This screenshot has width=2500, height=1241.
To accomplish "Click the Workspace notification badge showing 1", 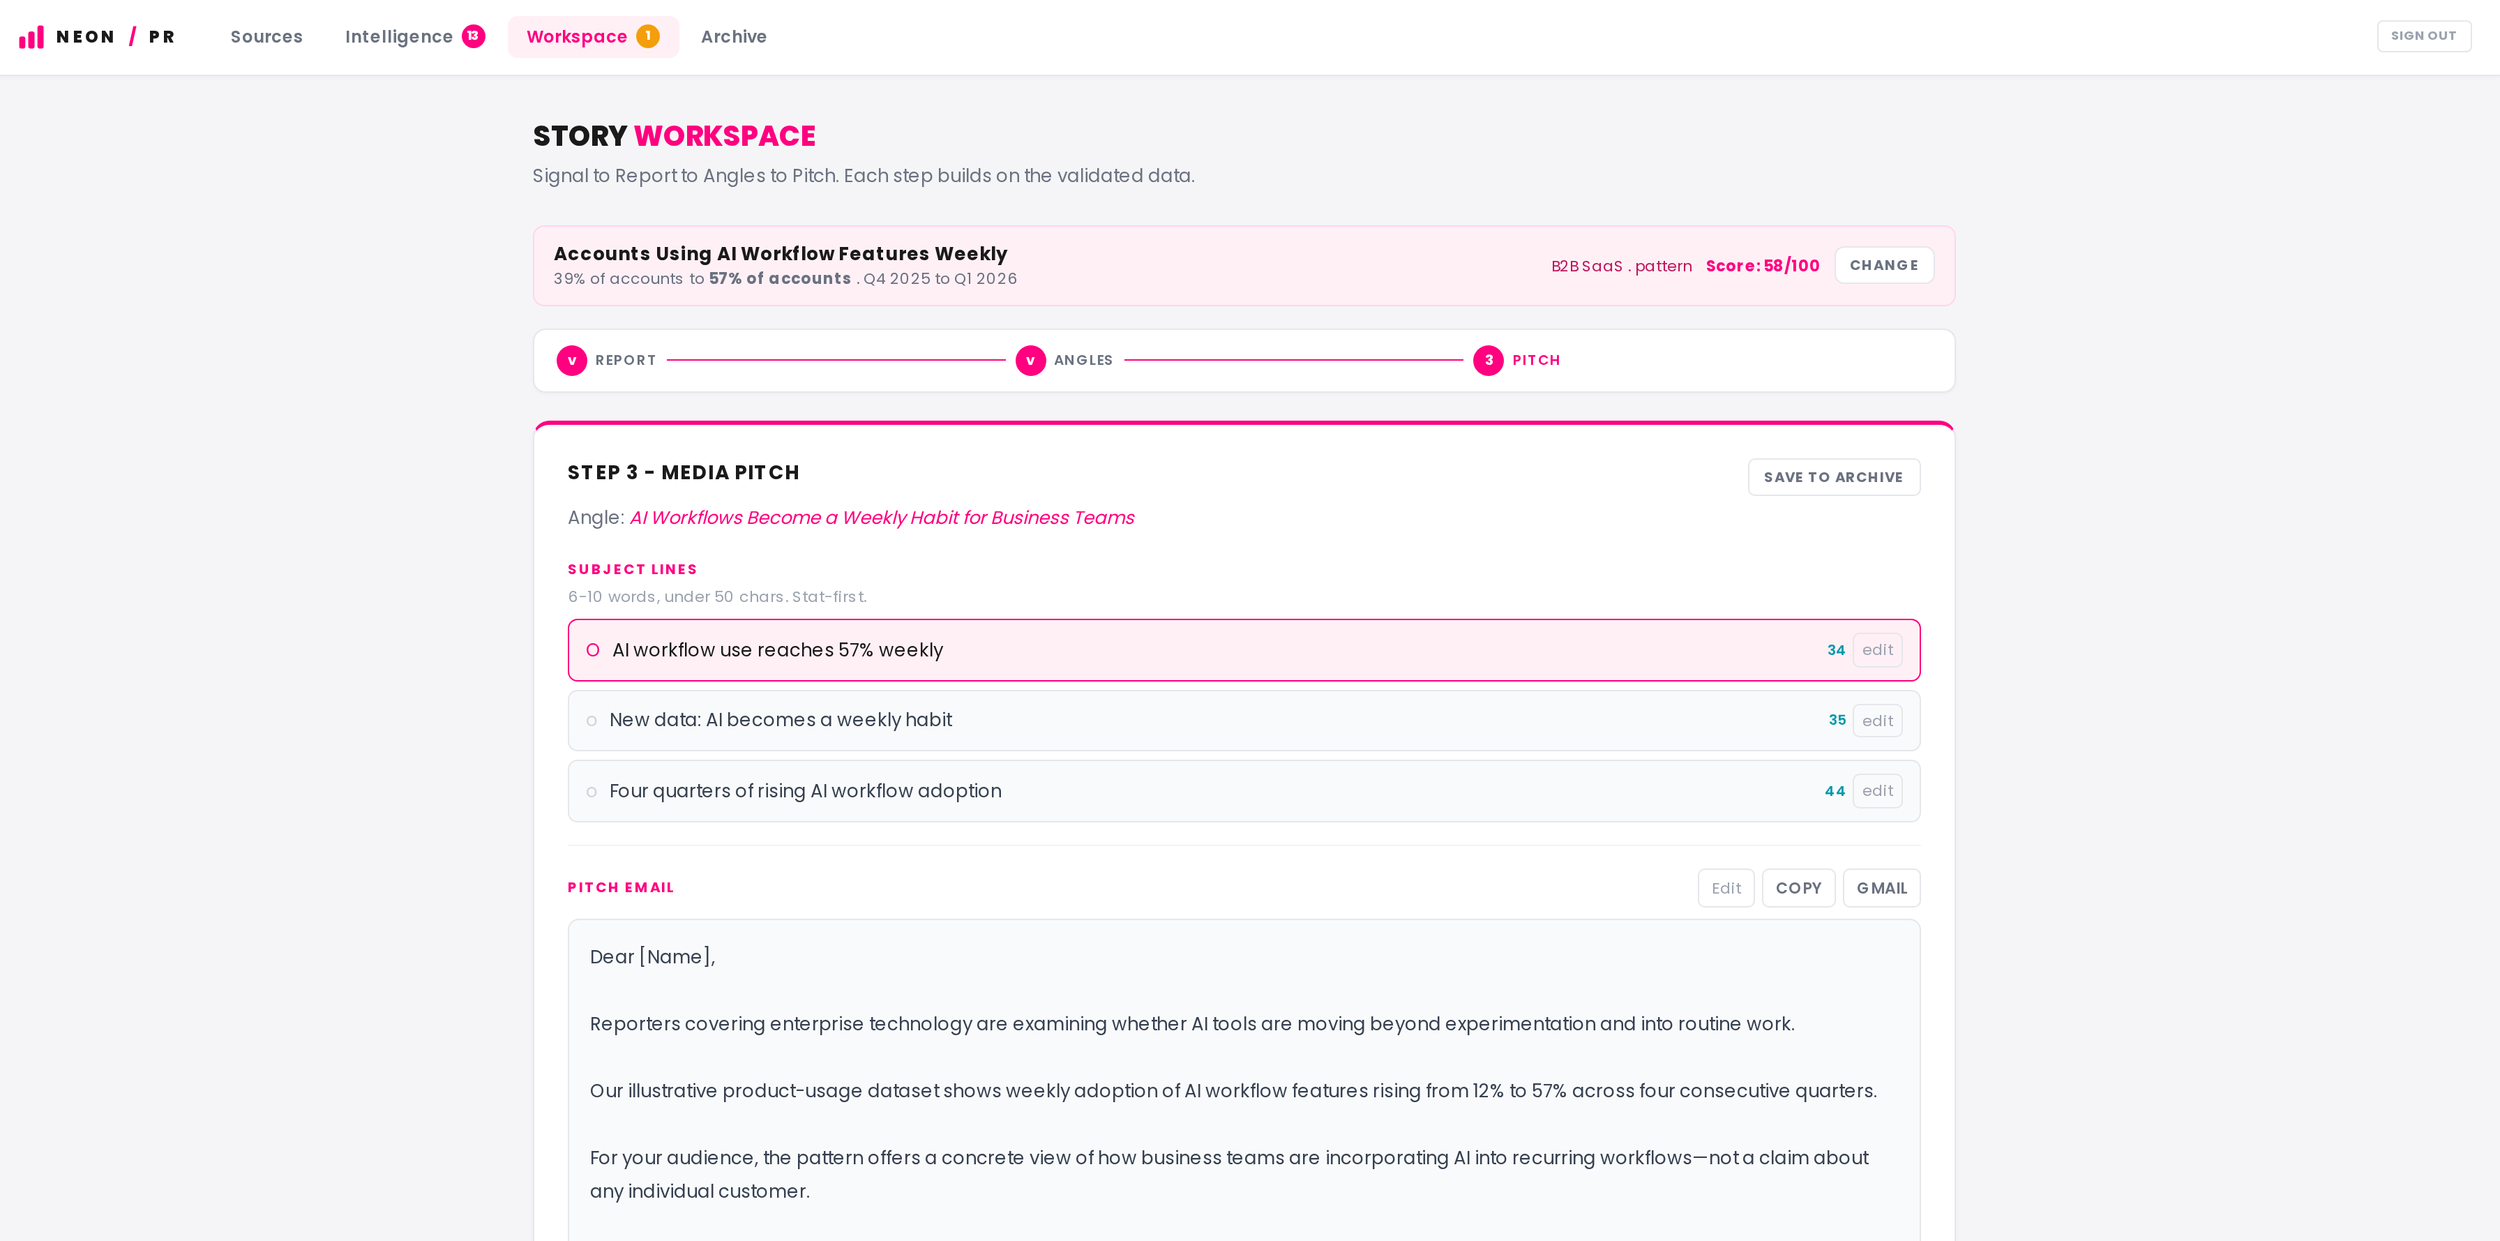I will click(x=647, y=36).
